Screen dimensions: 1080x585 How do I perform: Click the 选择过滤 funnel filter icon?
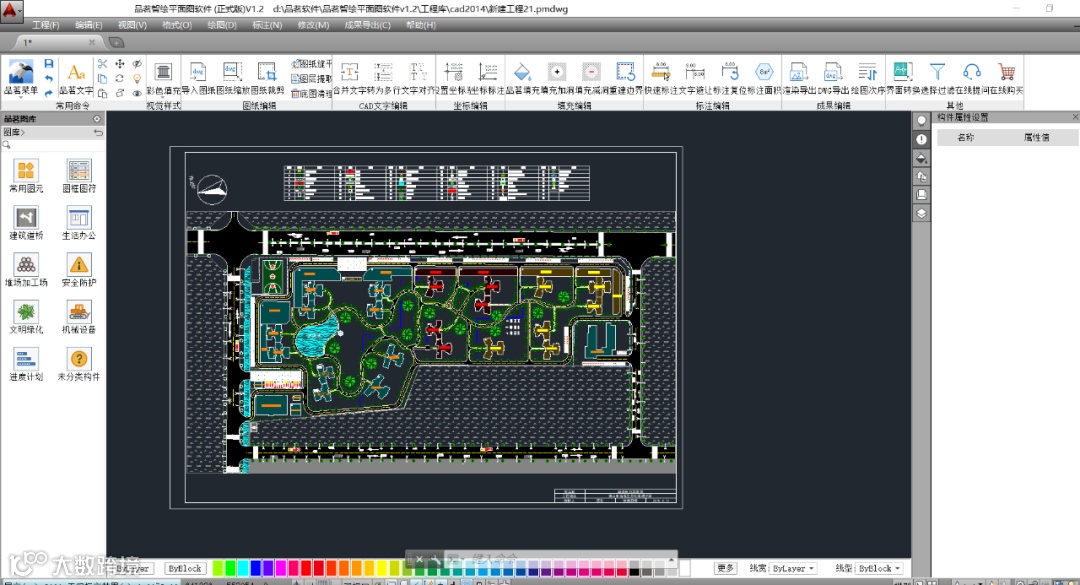coord(937,72)
